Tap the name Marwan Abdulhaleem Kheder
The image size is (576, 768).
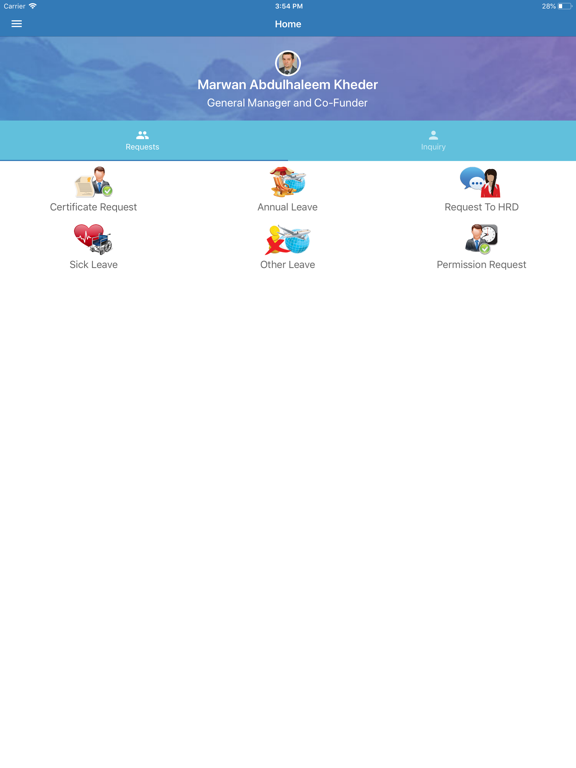click(288, 85)
